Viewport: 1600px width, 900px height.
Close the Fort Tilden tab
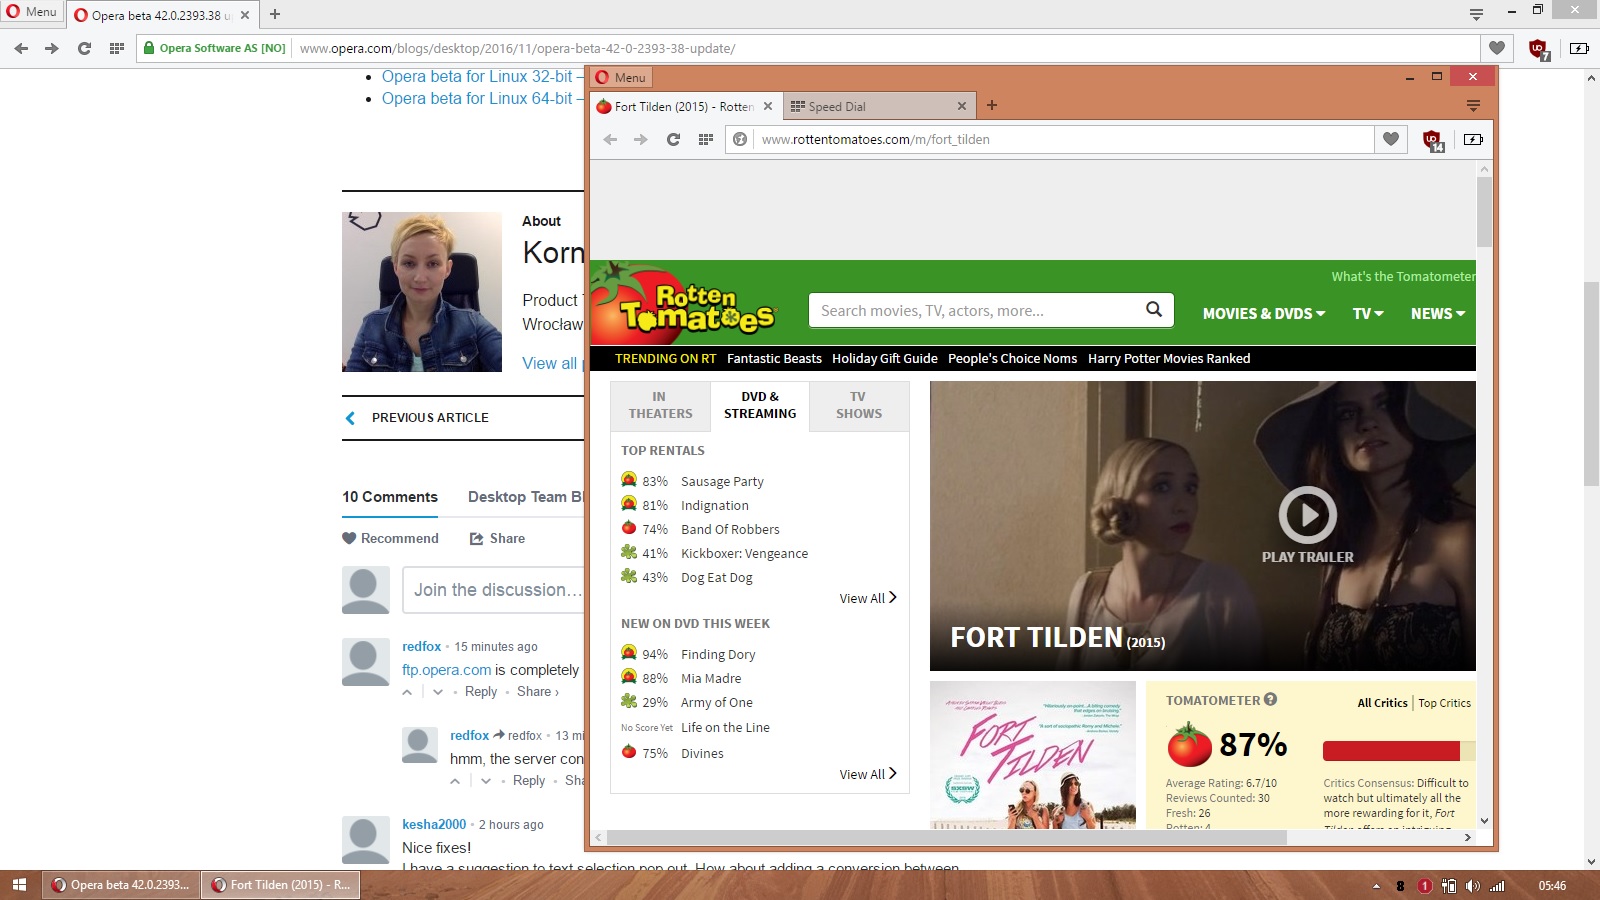768,106
